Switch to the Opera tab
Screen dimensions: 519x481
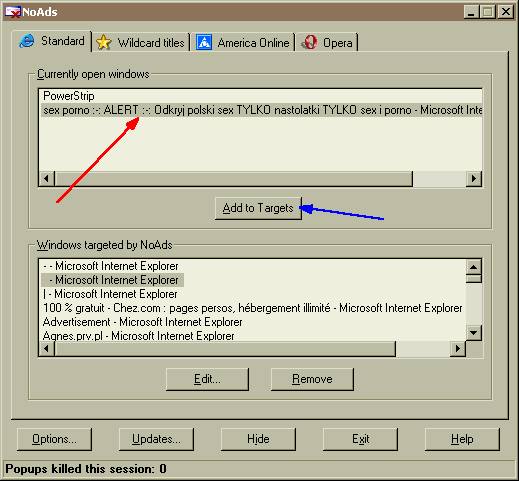click(x=327, y=43)
